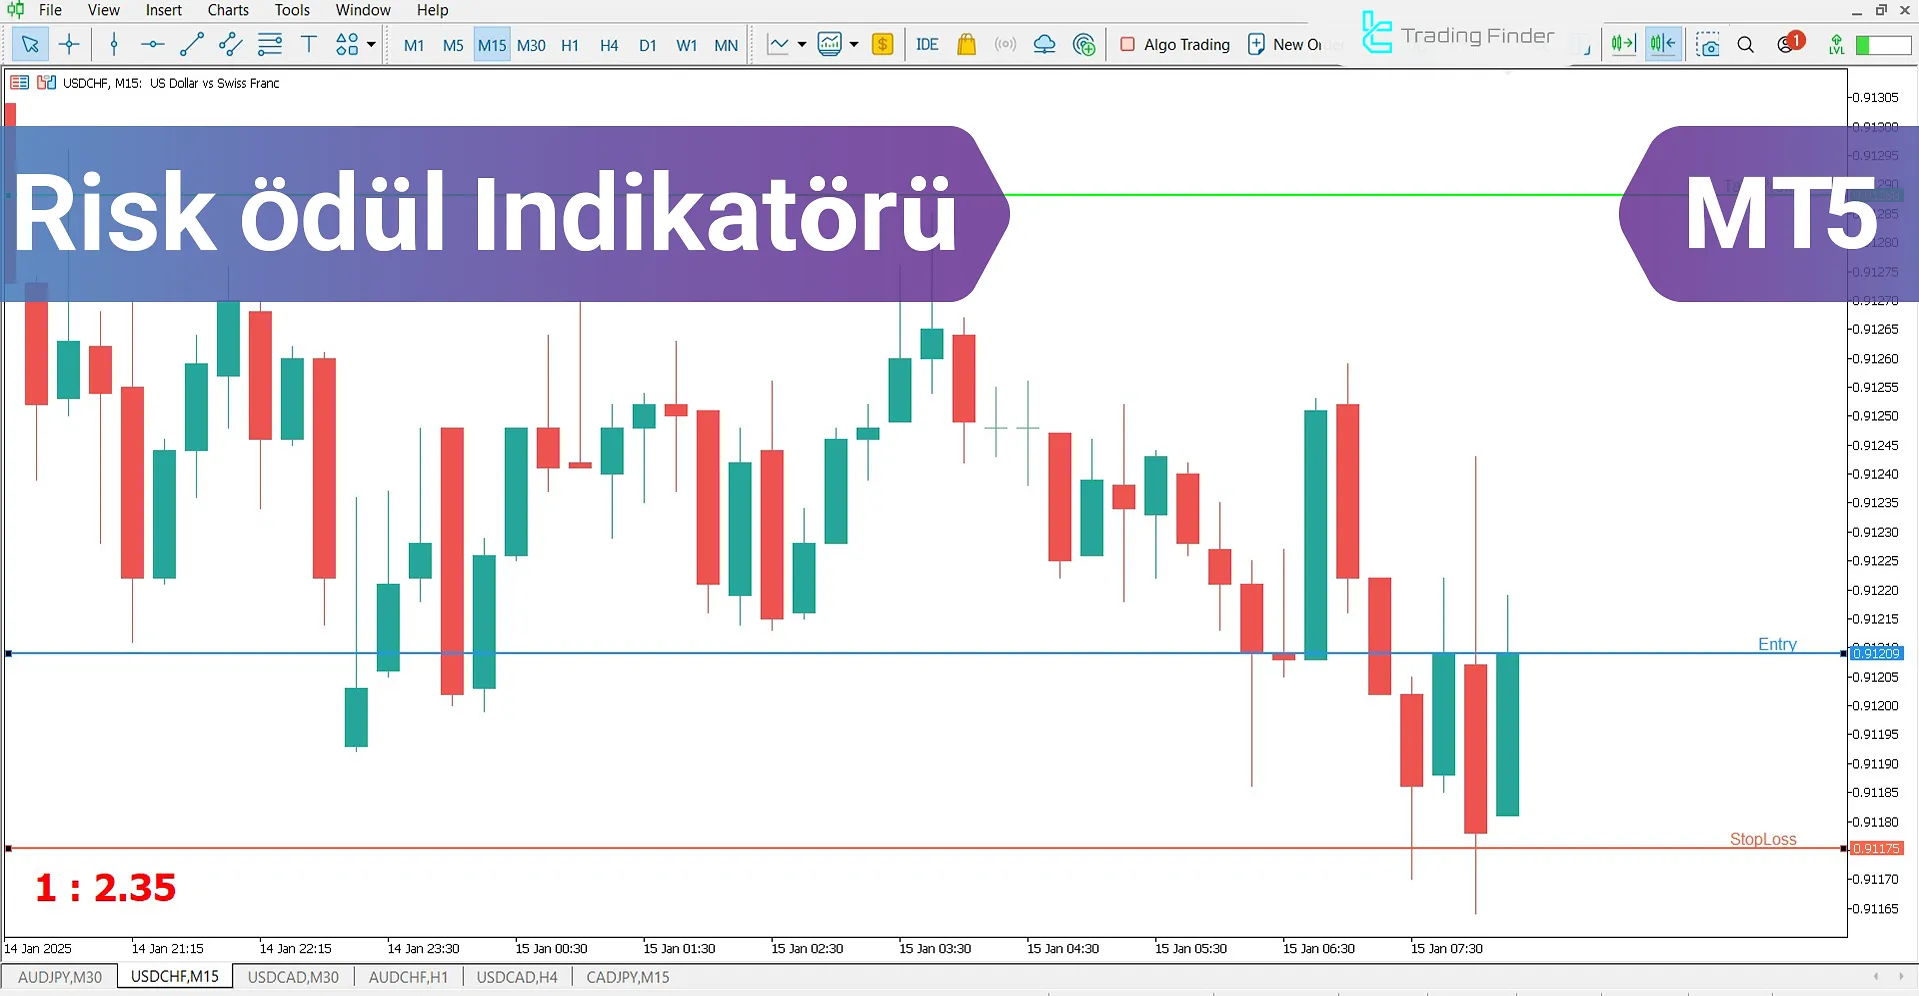Viewport: 1919px width, 996px height.
Task: Select the Text annotation tool
Action: (308, 44)
